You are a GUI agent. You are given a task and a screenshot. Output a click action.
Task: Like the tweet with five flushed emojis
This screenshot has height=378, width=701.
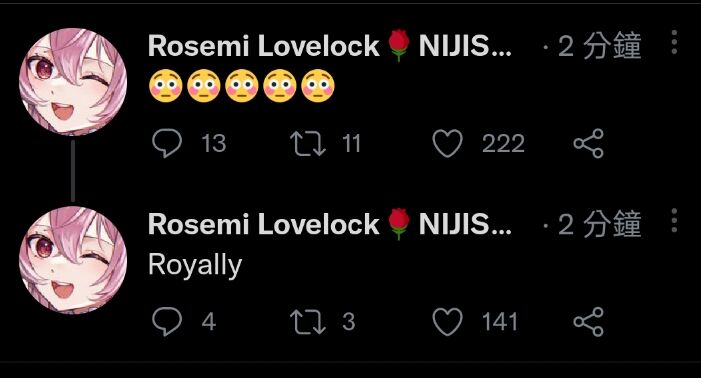447,143
